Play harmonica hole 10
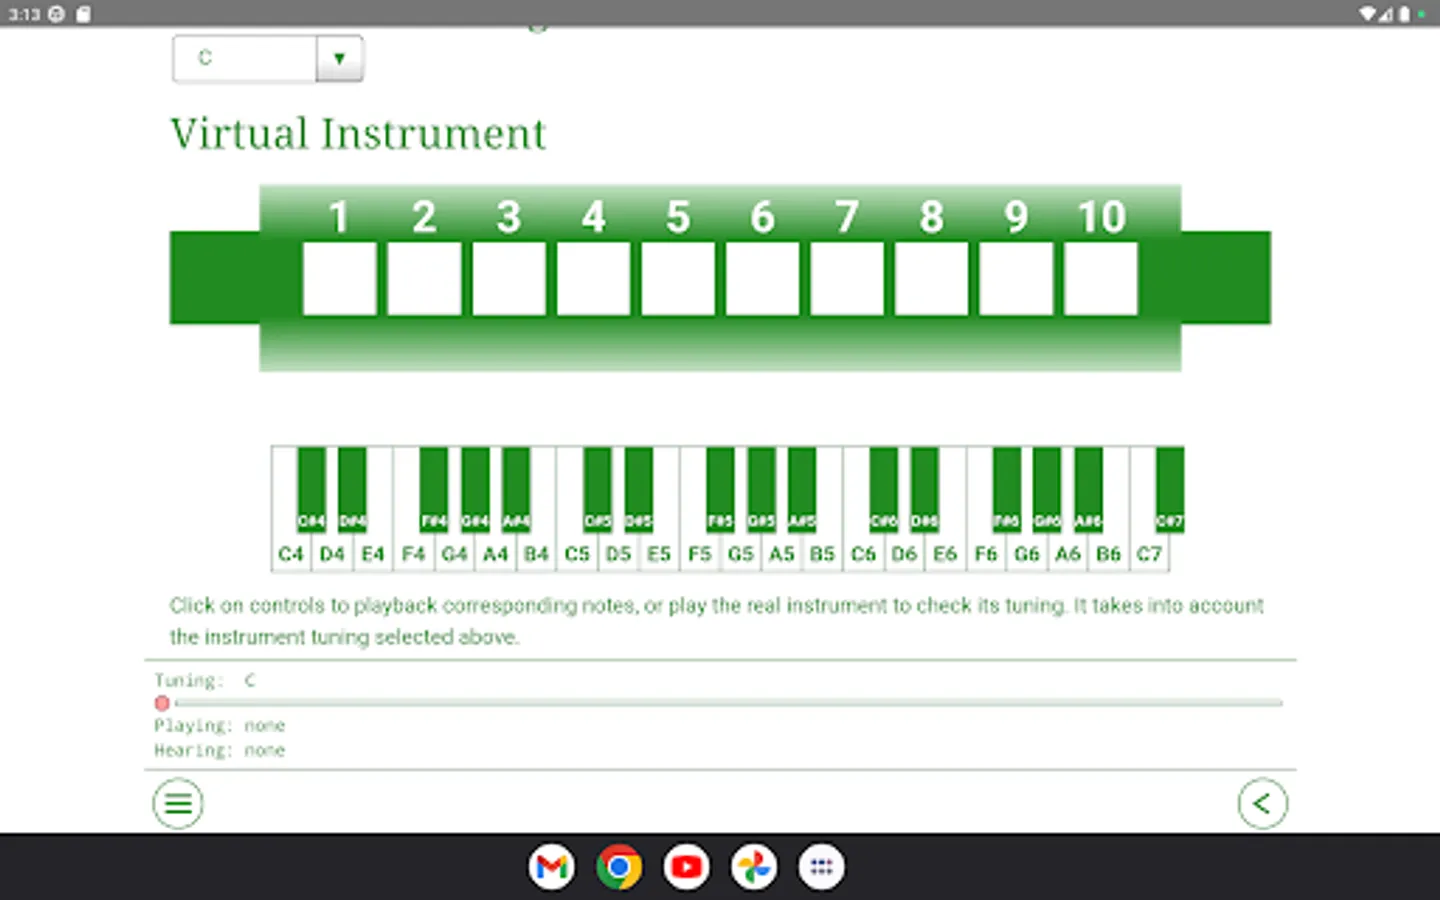Viewport: 1440px width, 900px height. tap(1101, 279)
